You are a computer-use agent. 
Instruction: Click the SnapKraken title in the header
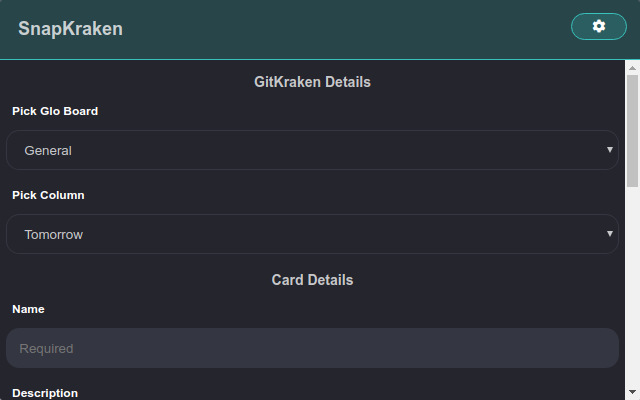click(70, 29)
